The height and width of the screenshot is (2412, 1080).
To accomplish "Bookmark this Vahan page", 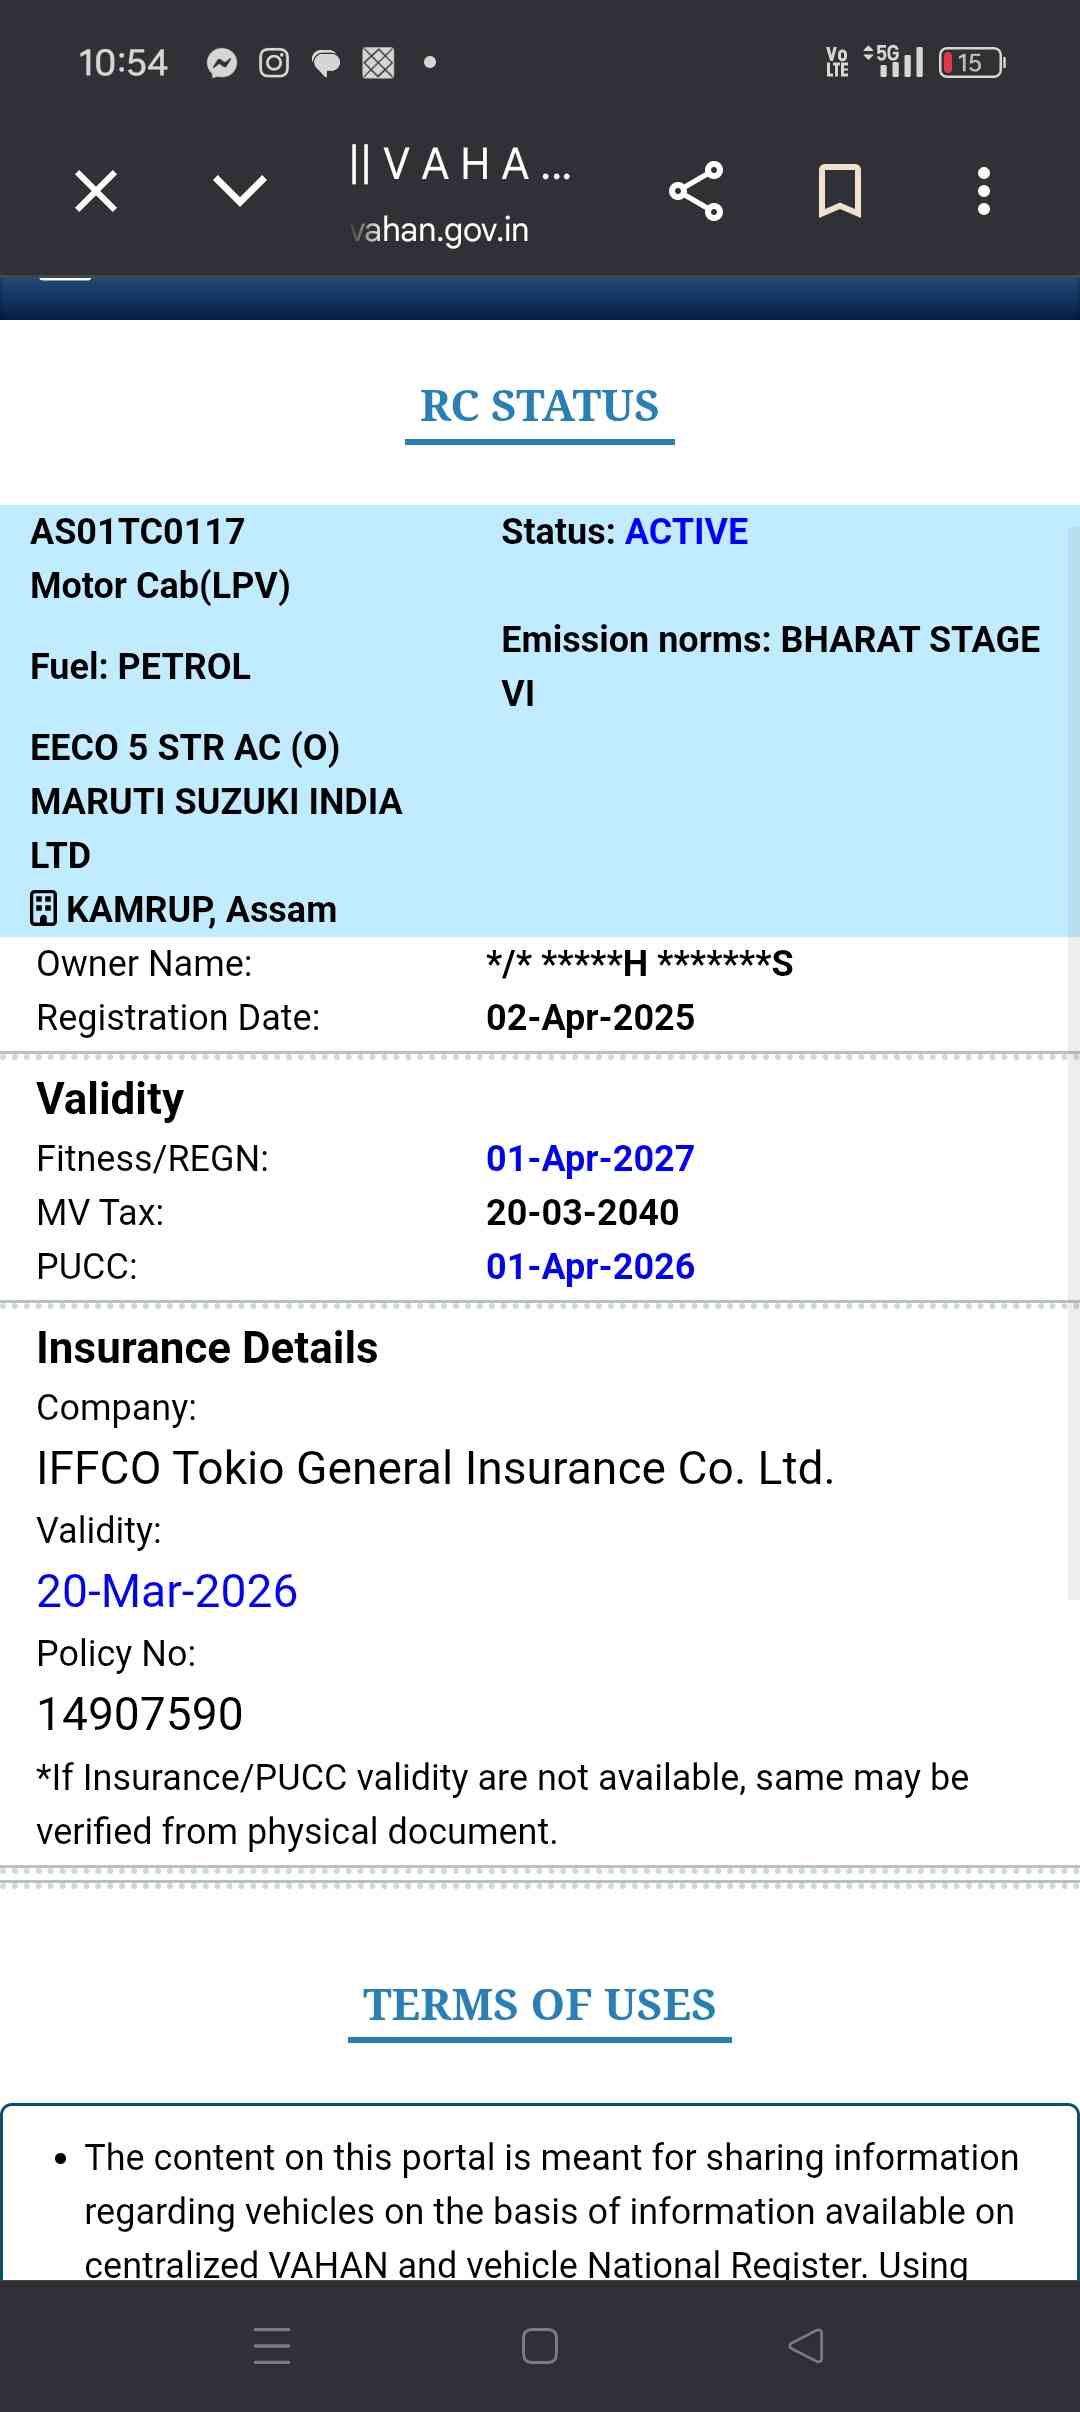I will click(839, 191).
